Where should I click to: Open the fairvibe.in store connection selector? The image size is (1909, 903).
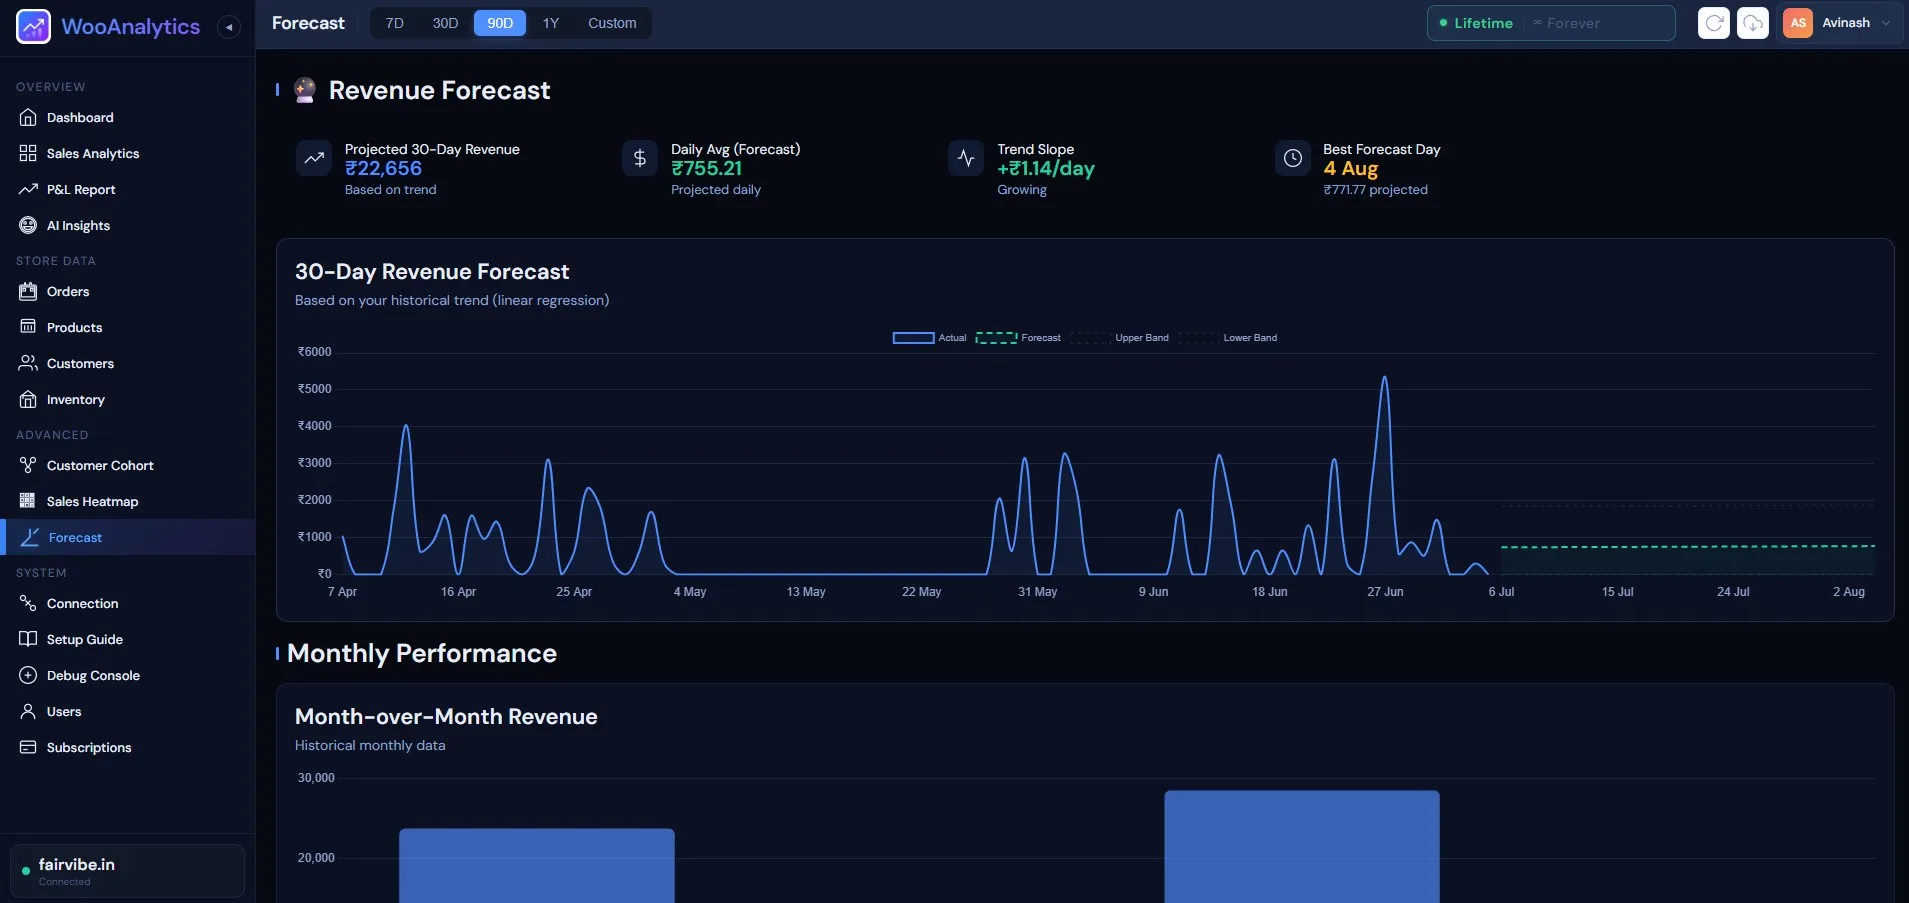pyautogui.click(x=127, y=871)
